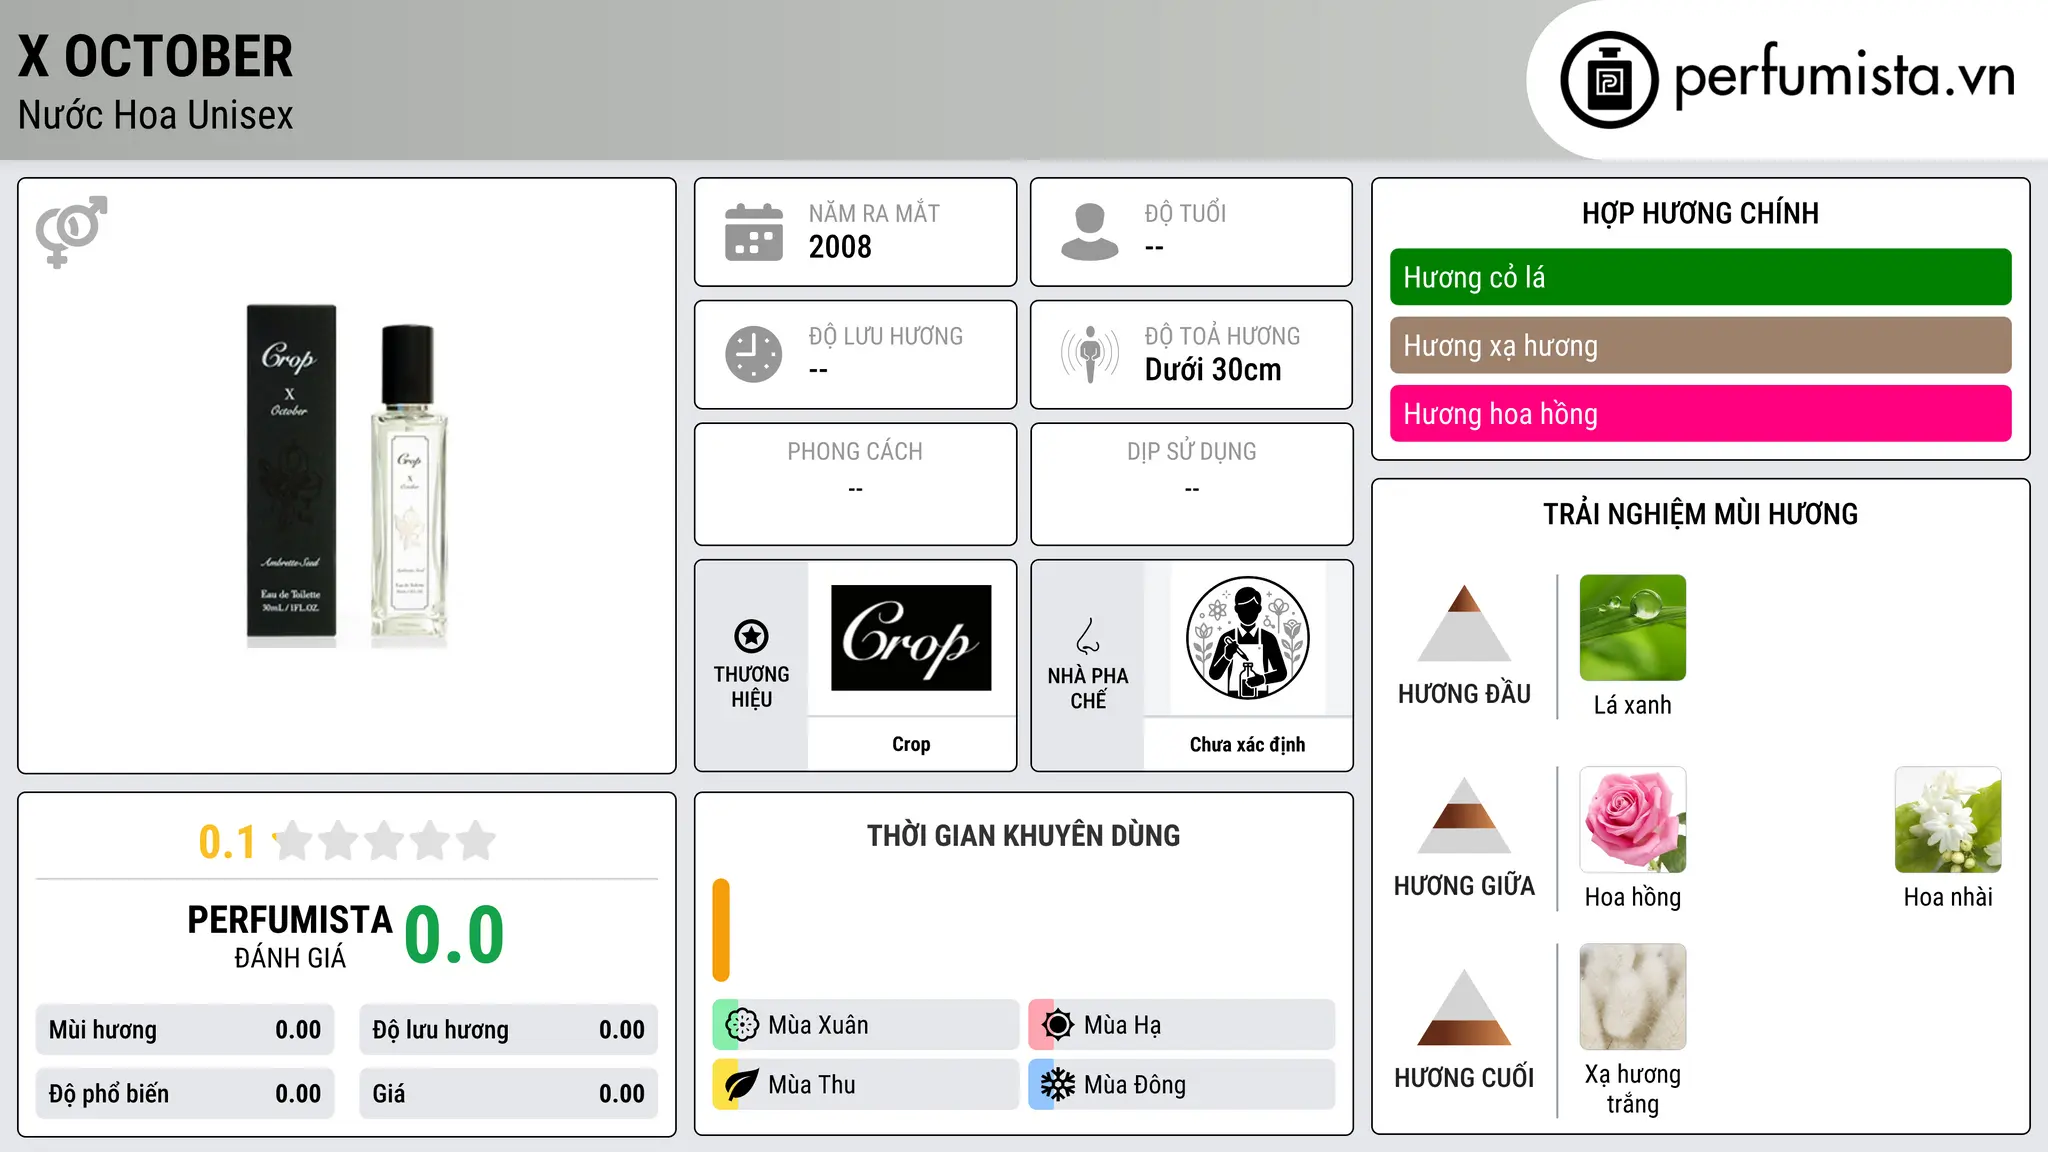Click the star badge icon above Thương hiệu
The height and width of the screenshot is (1152, 2048).
(751, 635)
